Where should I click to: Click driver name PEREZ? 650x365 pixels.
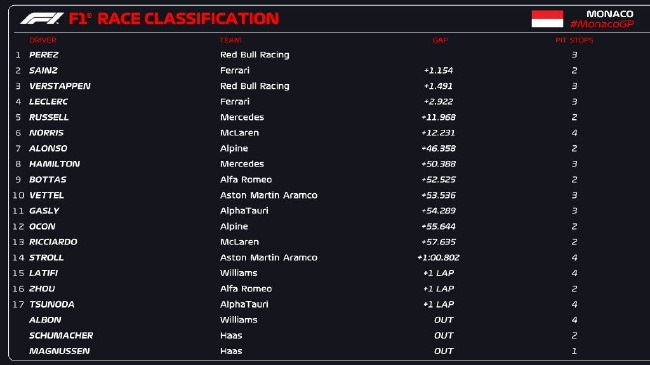pyautogui.click(x=44, y=55)
